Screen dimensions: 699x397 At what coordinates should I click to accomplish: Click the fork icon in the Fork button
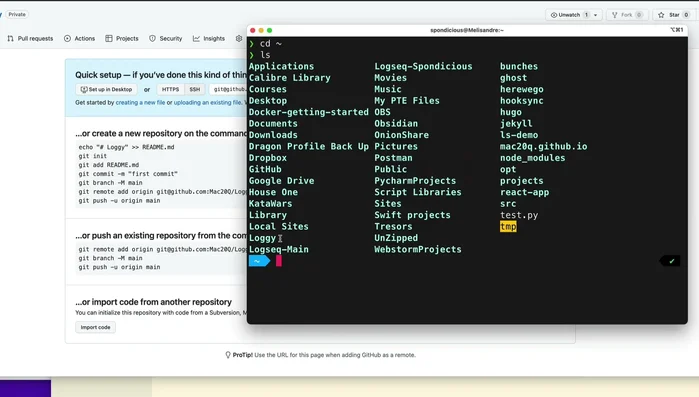tap(615, 15)
